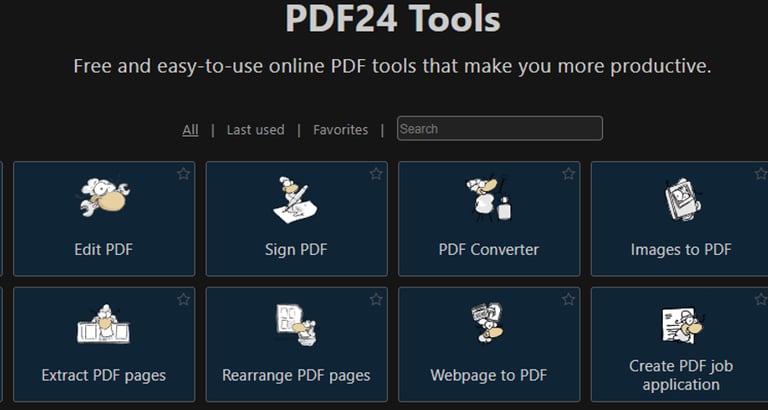
Task: Show All tools filter
Action: [190, 130]
